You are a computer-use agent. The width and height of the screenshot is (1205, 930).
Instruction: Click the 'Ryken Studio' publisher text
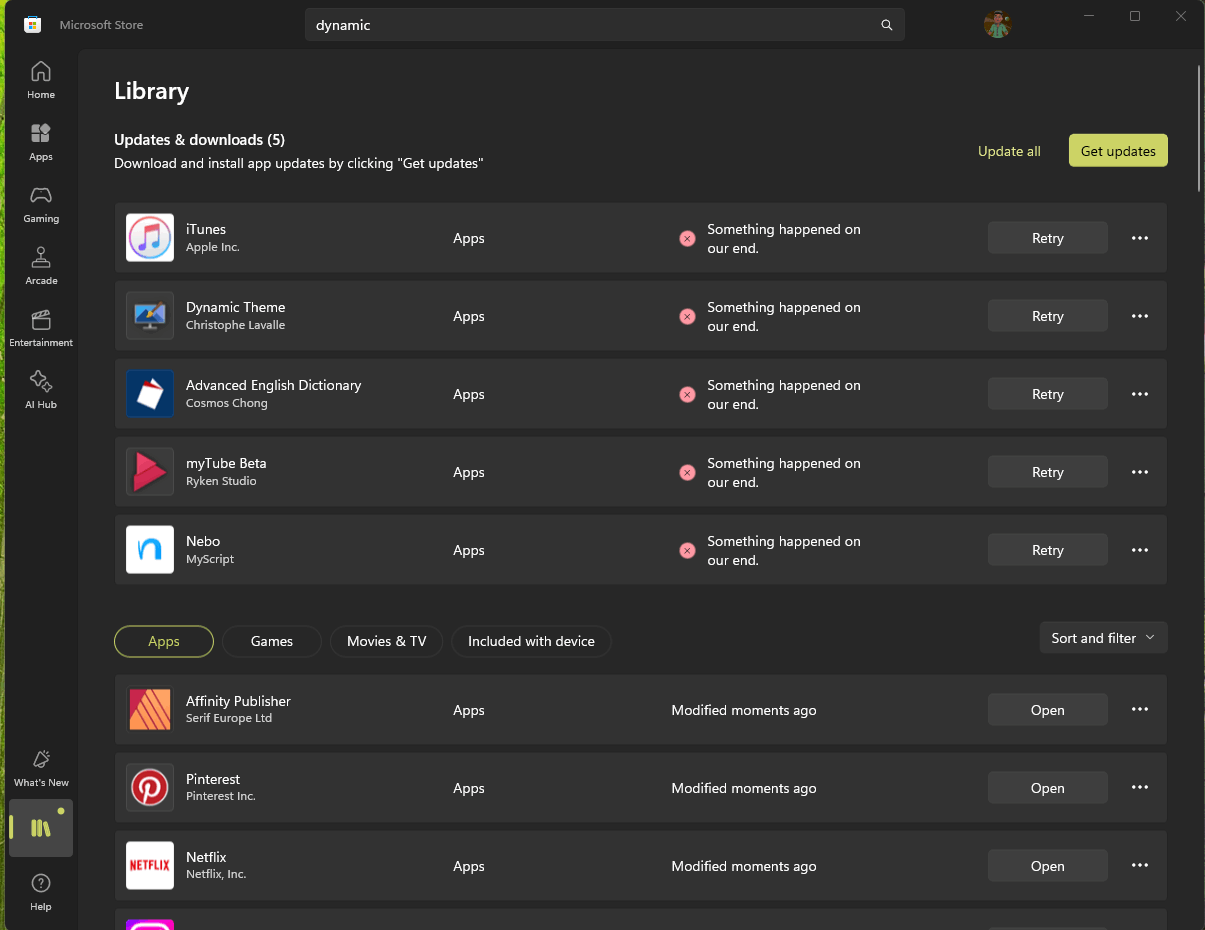click(x=221, y=481)
